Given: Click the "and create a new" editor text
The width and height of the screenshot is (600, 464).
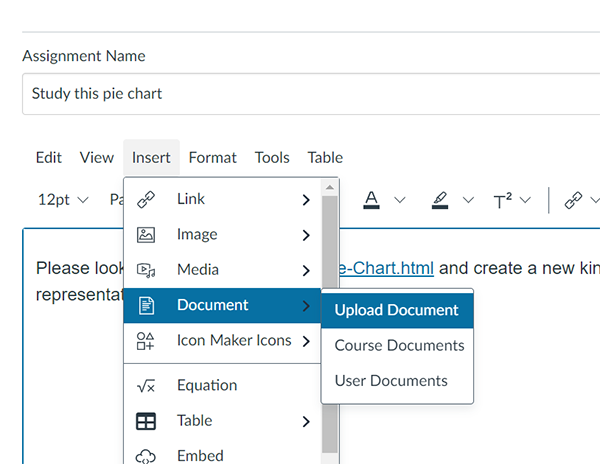Looking at the screenshot, I should point(507,268).
